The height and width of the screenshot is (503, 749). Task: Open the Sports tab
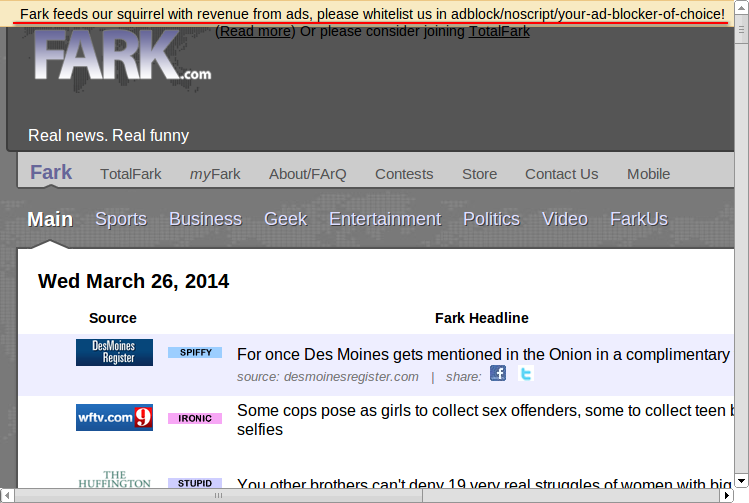pos(121,219)
